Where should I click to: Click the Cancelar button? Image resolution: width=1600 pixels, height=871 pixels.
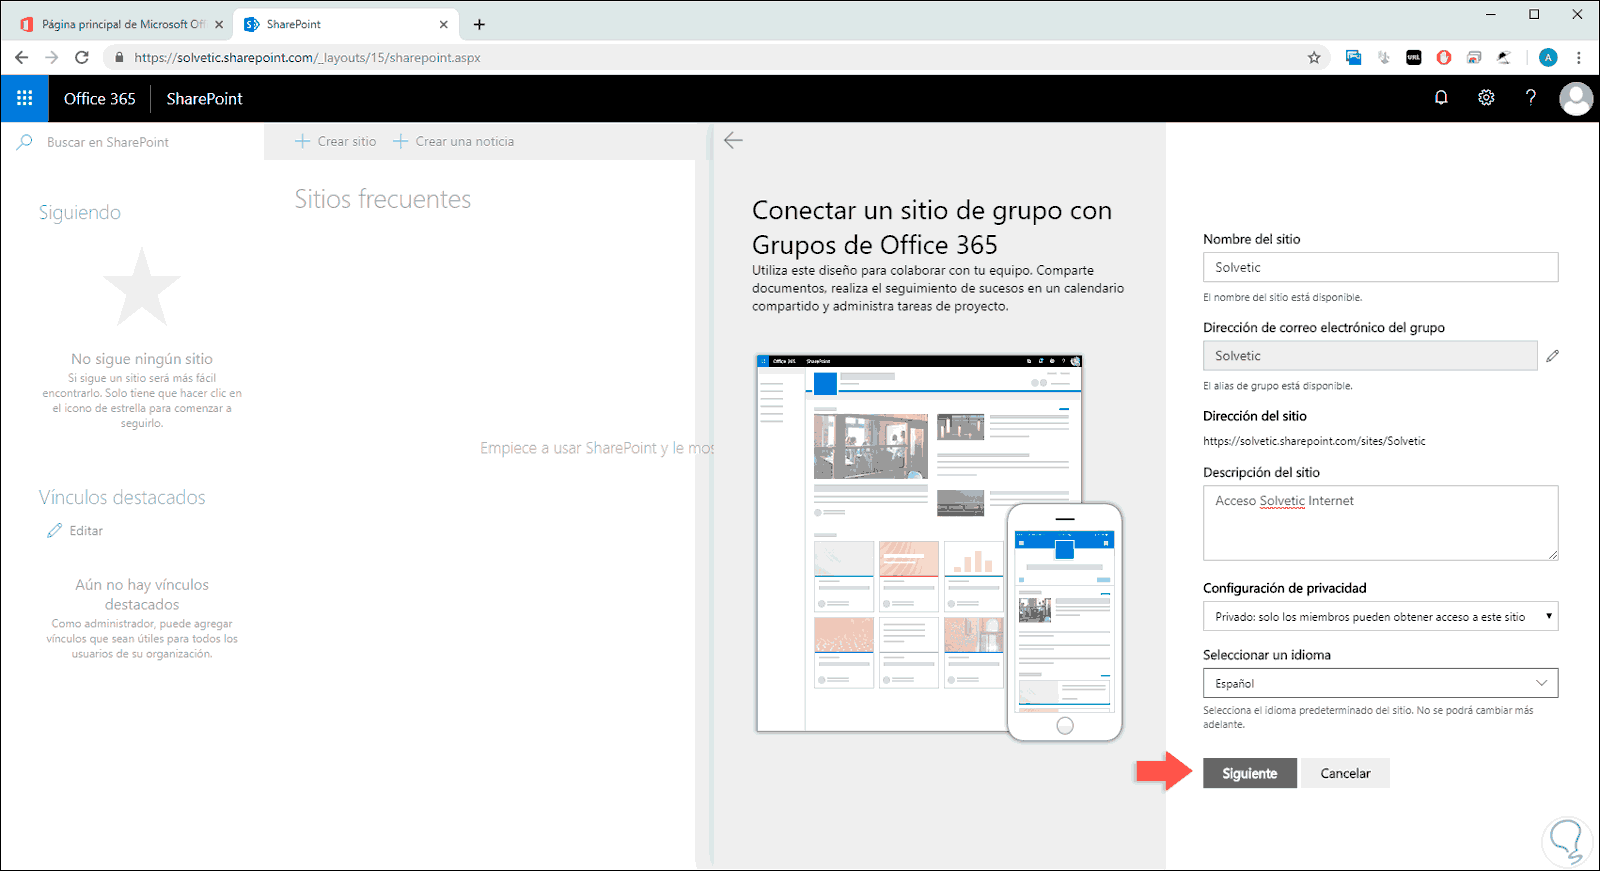1345,773
